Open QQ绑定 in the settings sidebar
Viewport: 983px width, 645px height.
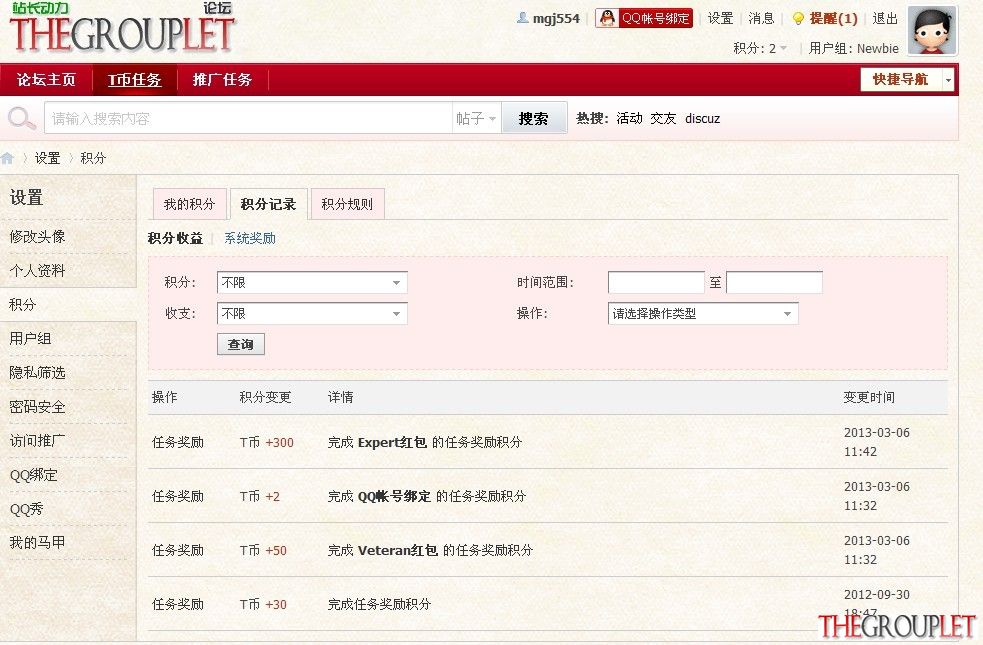pyautogui.click(x=34, y=475)
